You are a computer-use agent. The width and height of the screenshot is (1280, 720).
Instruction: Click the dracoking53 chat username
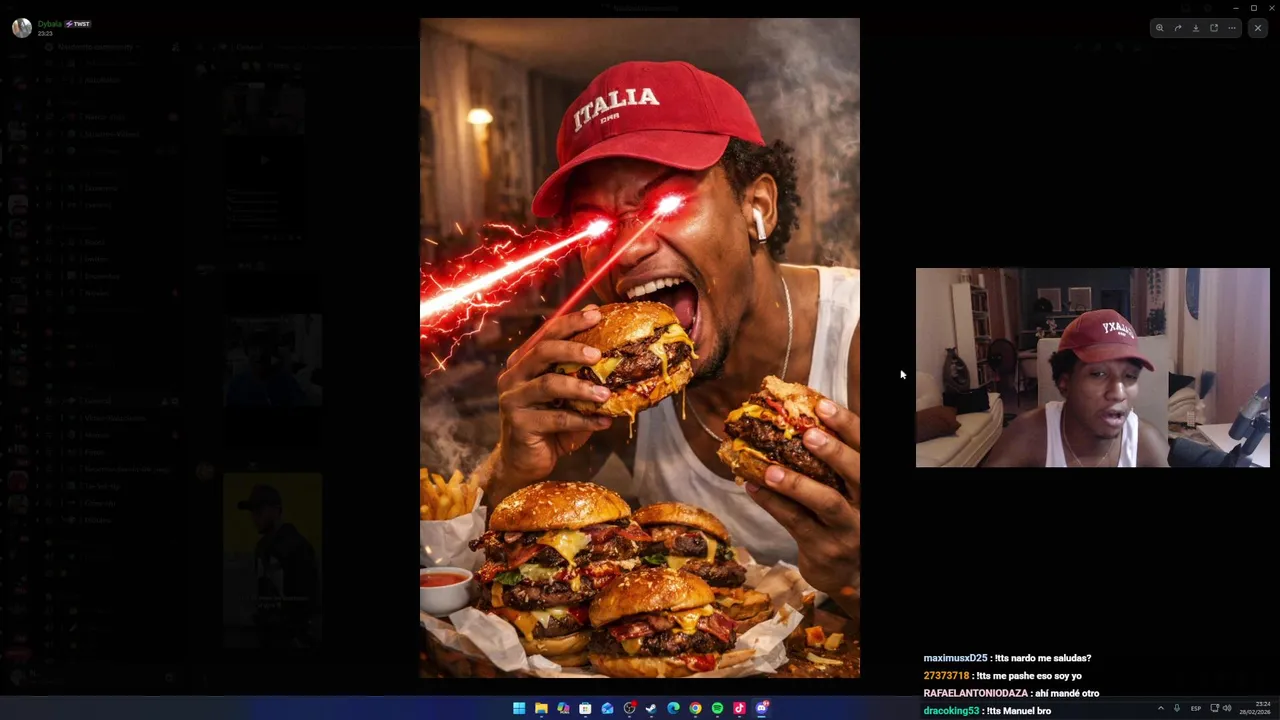(951, 711)
